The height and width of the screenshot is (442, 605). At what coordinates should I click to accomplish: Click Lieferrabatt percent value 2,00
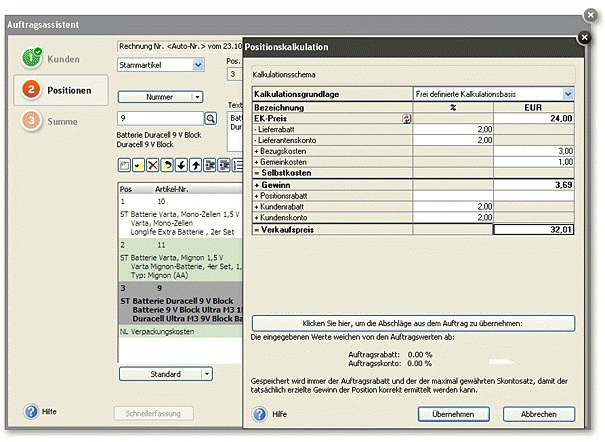point(453,129)
